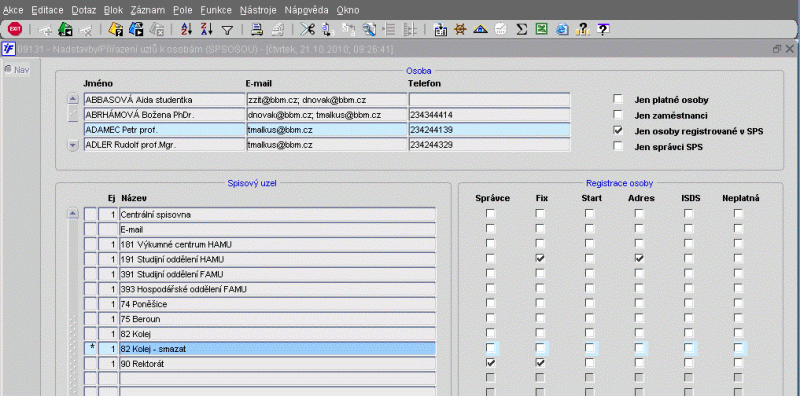The image size is (800, 396).
Task: Click phone field 234244139
Action: pos(489,130)
